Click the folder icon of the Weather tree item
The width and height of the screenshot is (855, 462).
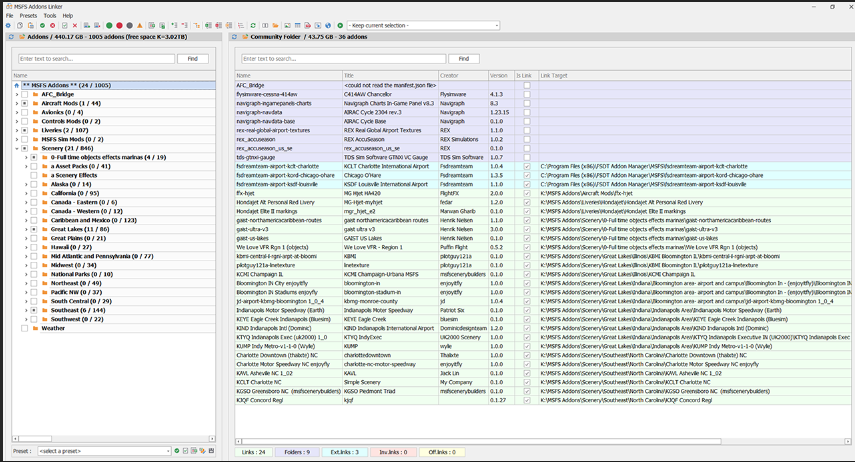(x=35, y=328)
